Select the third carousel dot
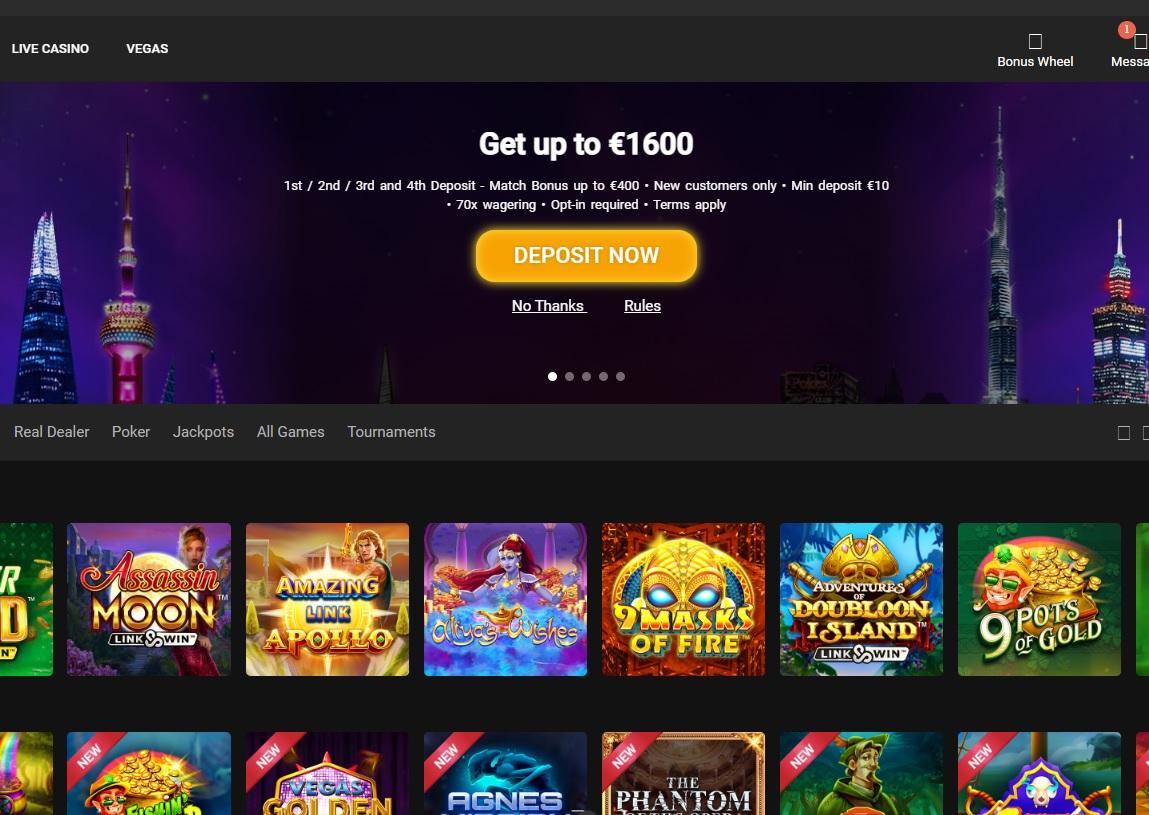Image resolution: width=1149 pixels, height=815 pixels. pyautogui.click(x=586, y=376)
